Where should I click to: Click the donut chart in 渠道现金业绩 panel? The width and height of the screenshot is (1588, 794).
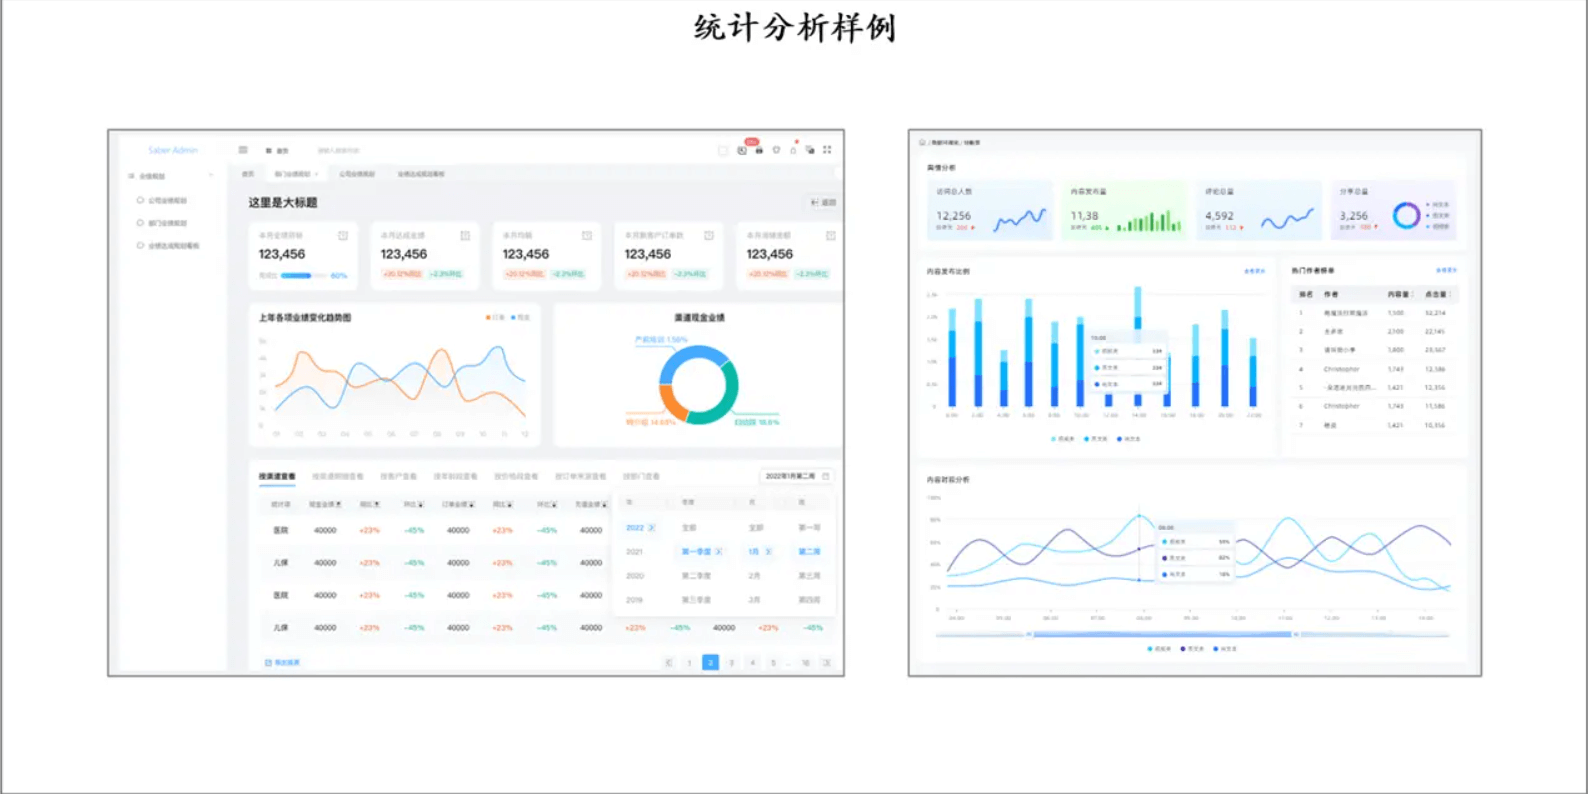pyautogui.click(x=698, y=384)
